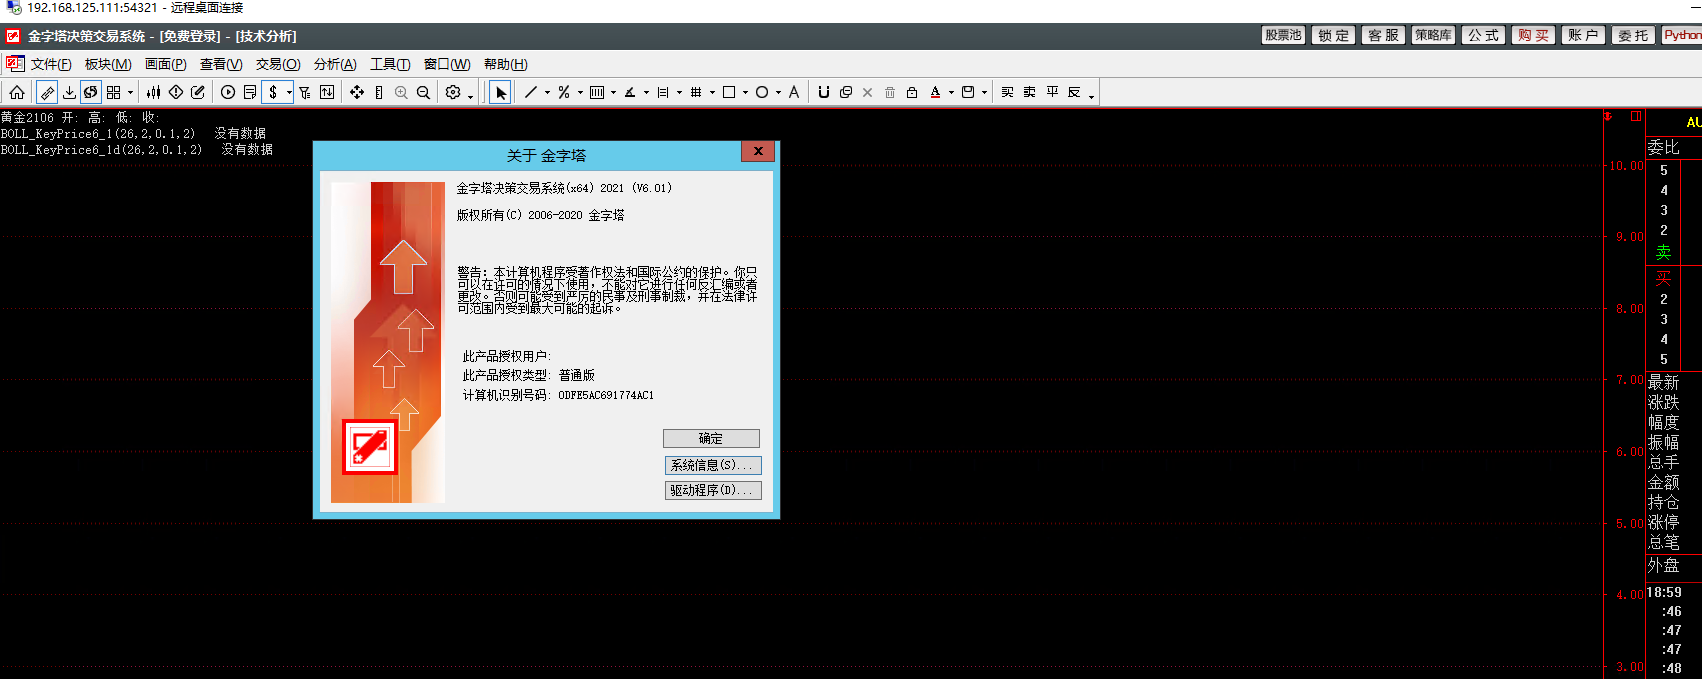Click the up-down arrows swap icon
Viewport: 1702px width, 679px height.
click(327, 92)
